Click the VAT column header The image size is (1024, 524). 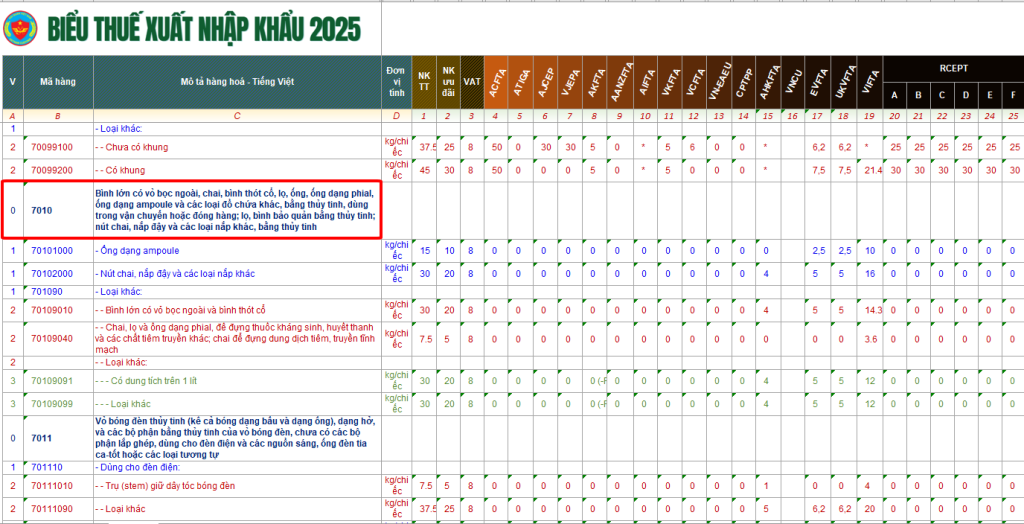pos(473,81)
